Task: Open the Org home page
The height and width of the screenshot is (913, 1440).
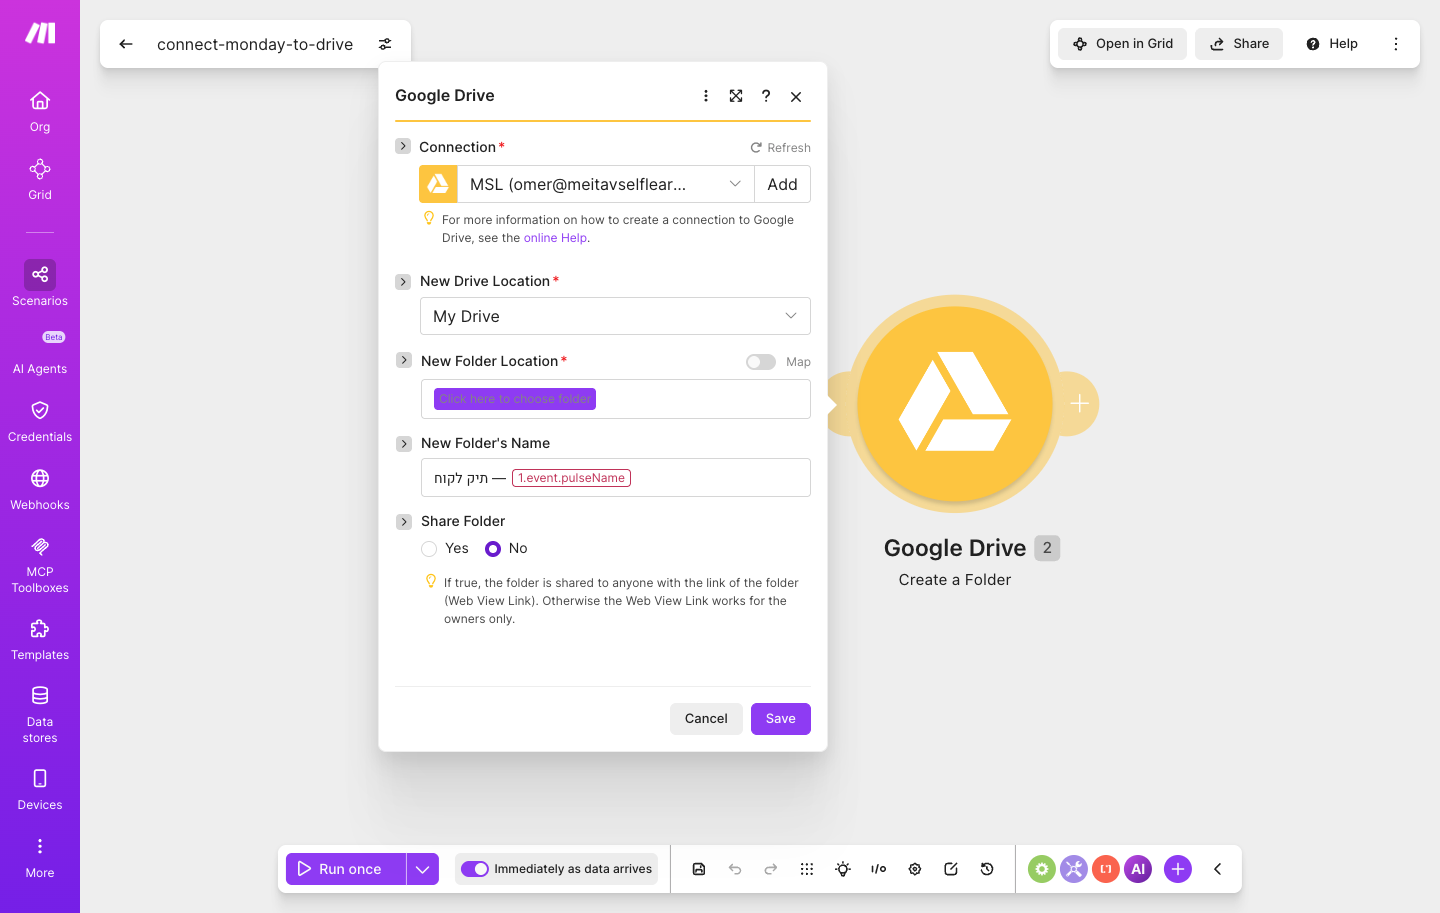Action: 40,111
